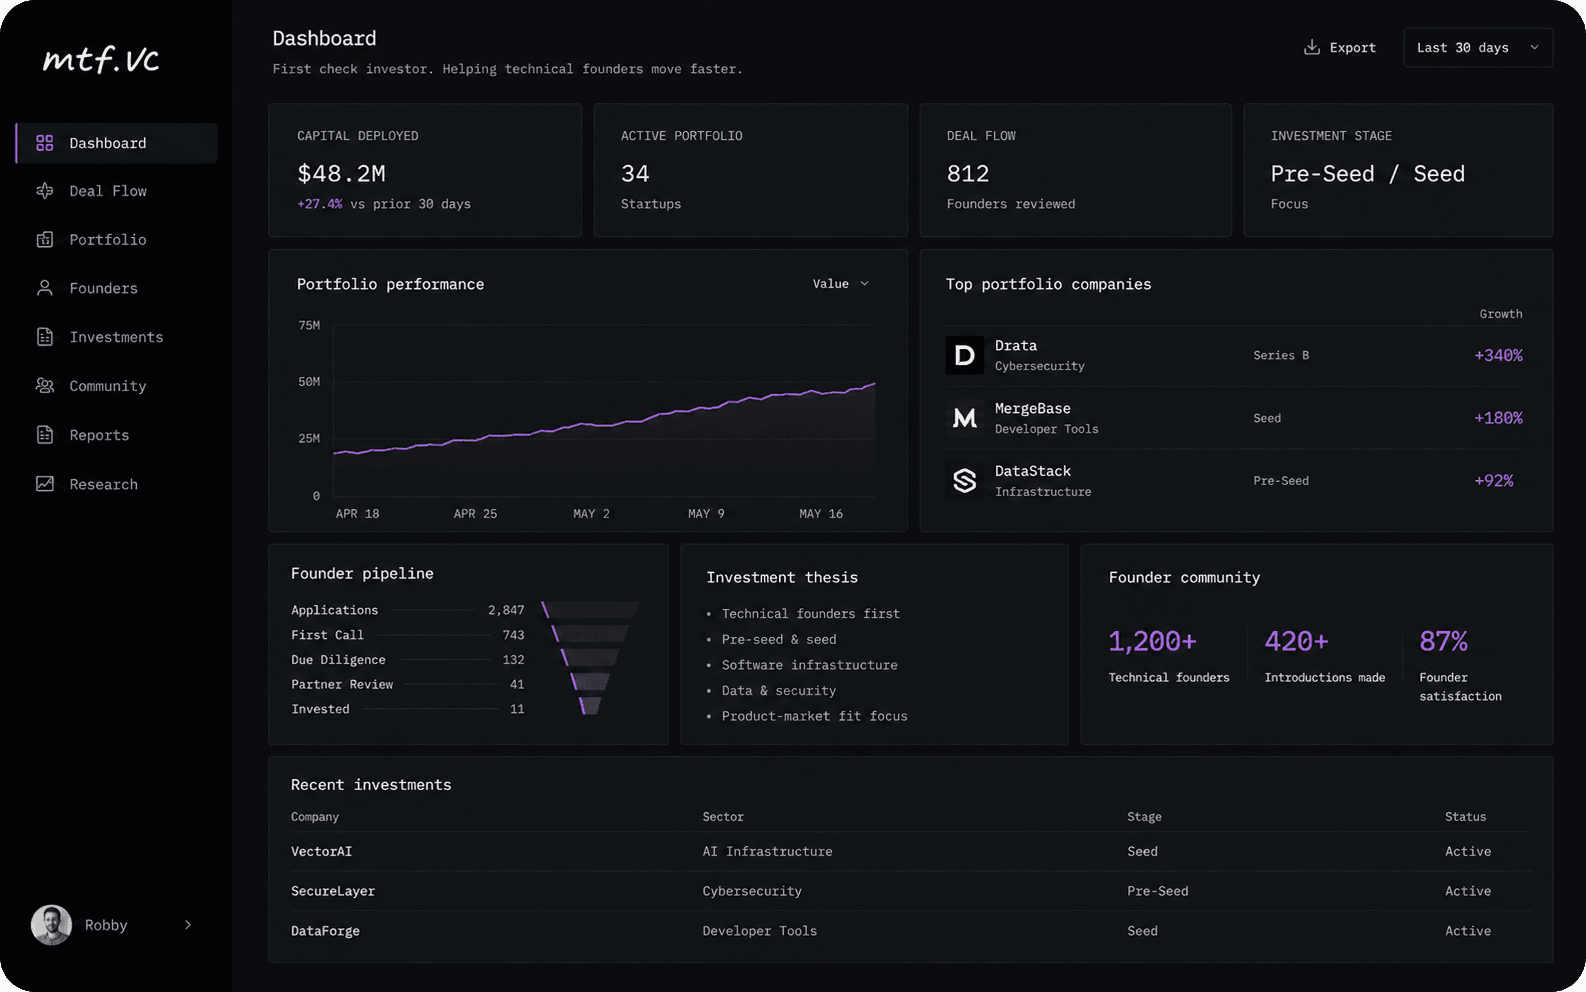This screenshot has width=1586, height=992.
Task: Click the Drata company logo
Action: click(964, 355)
